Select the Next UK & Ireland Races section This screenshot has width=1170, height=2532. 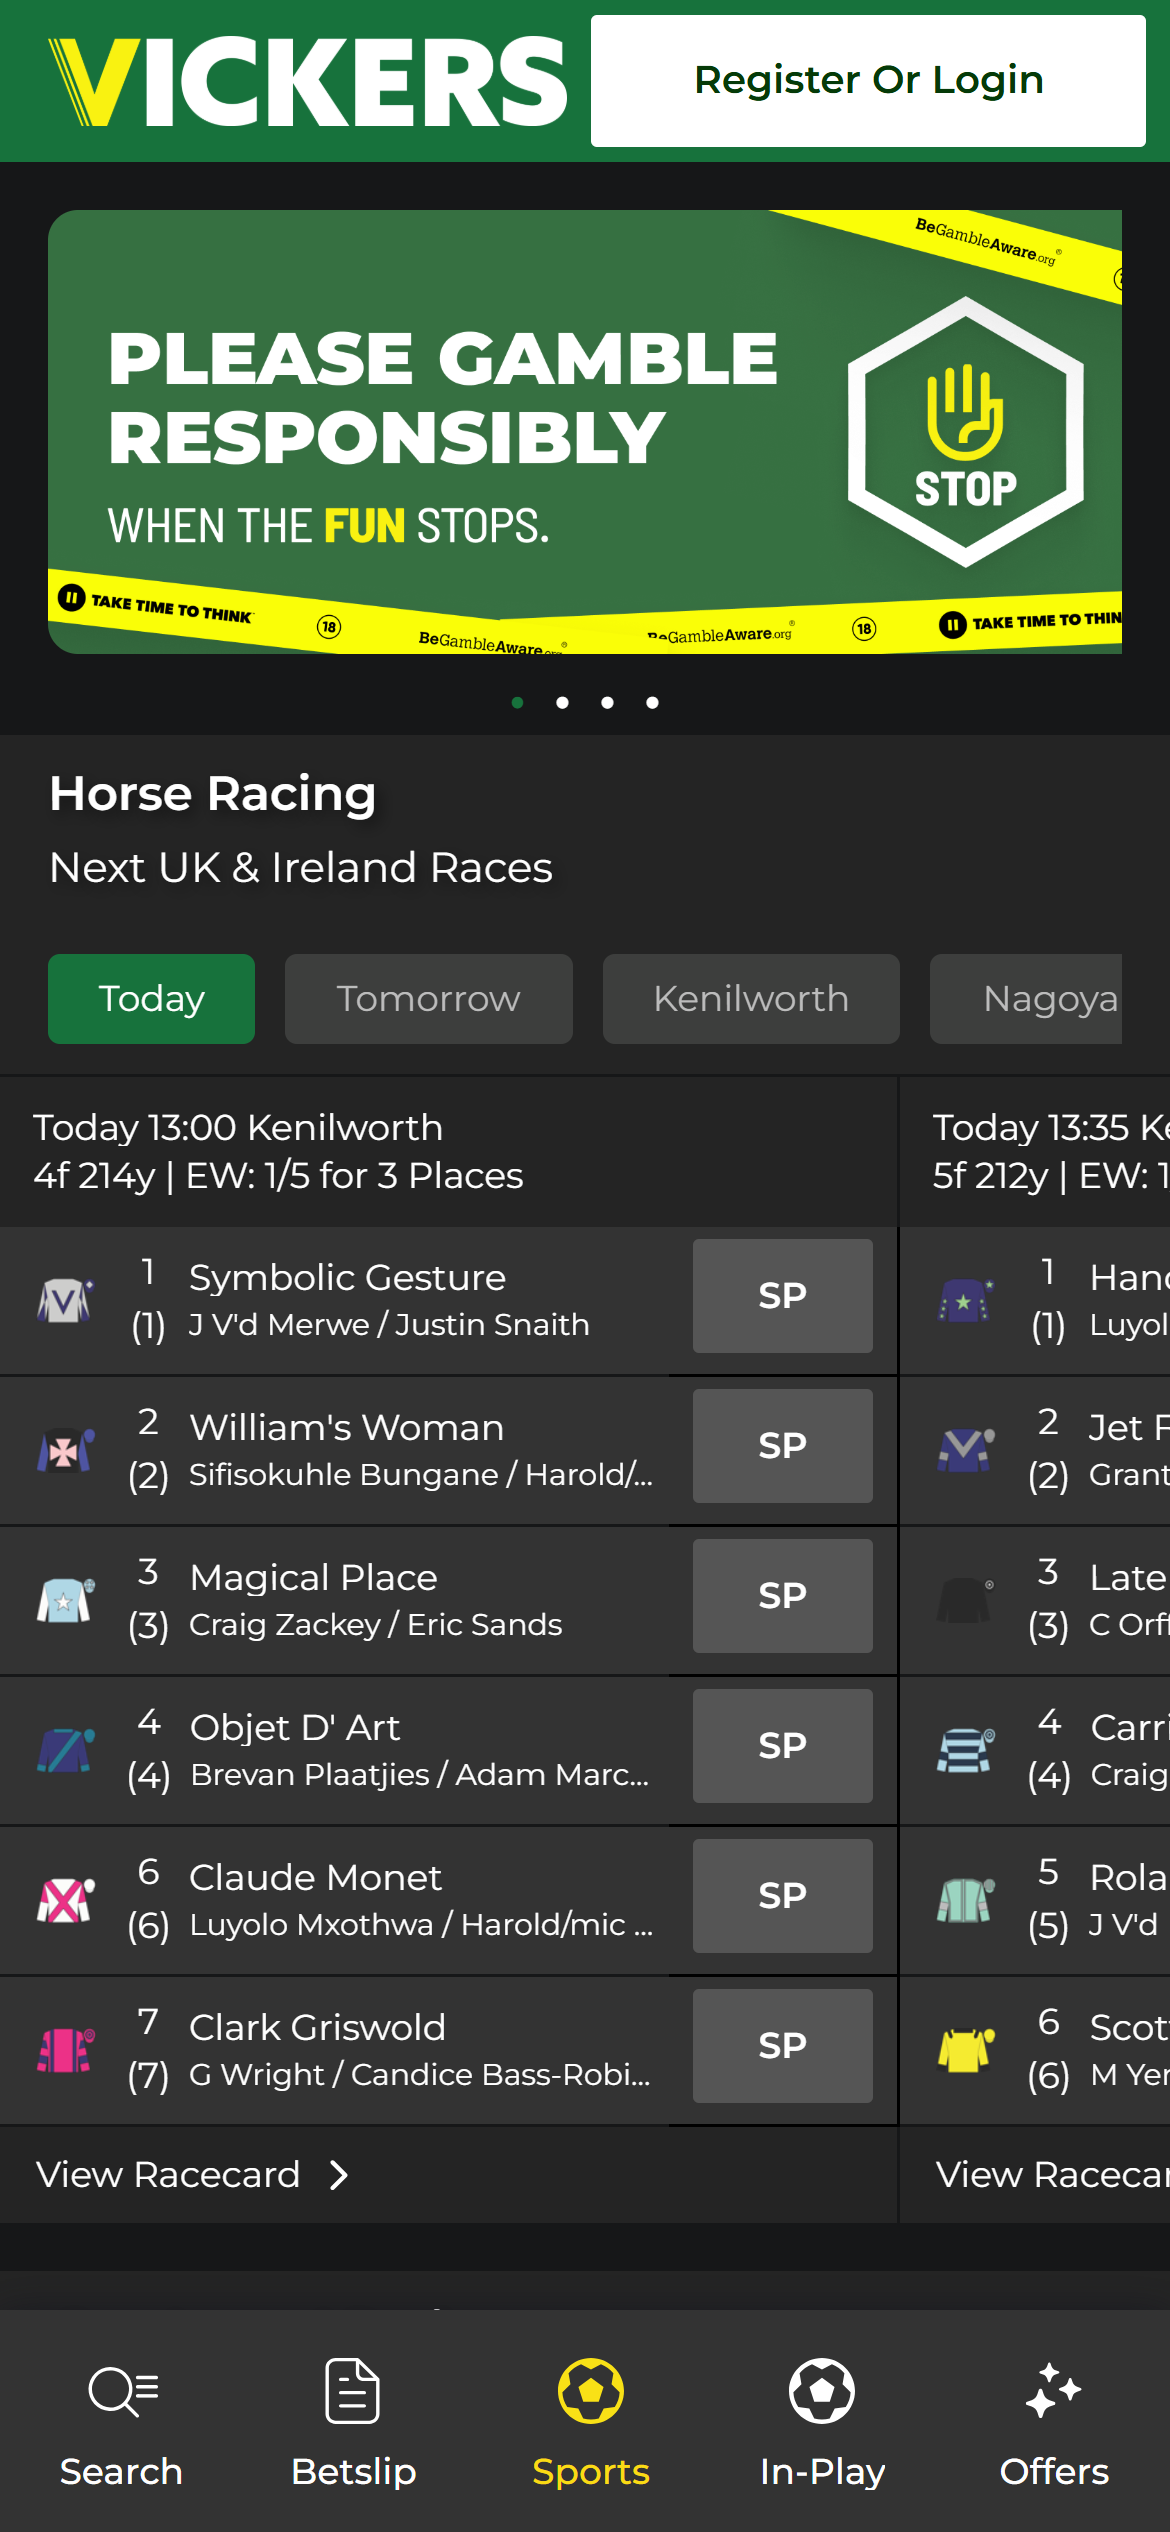(x=300, y=868)
